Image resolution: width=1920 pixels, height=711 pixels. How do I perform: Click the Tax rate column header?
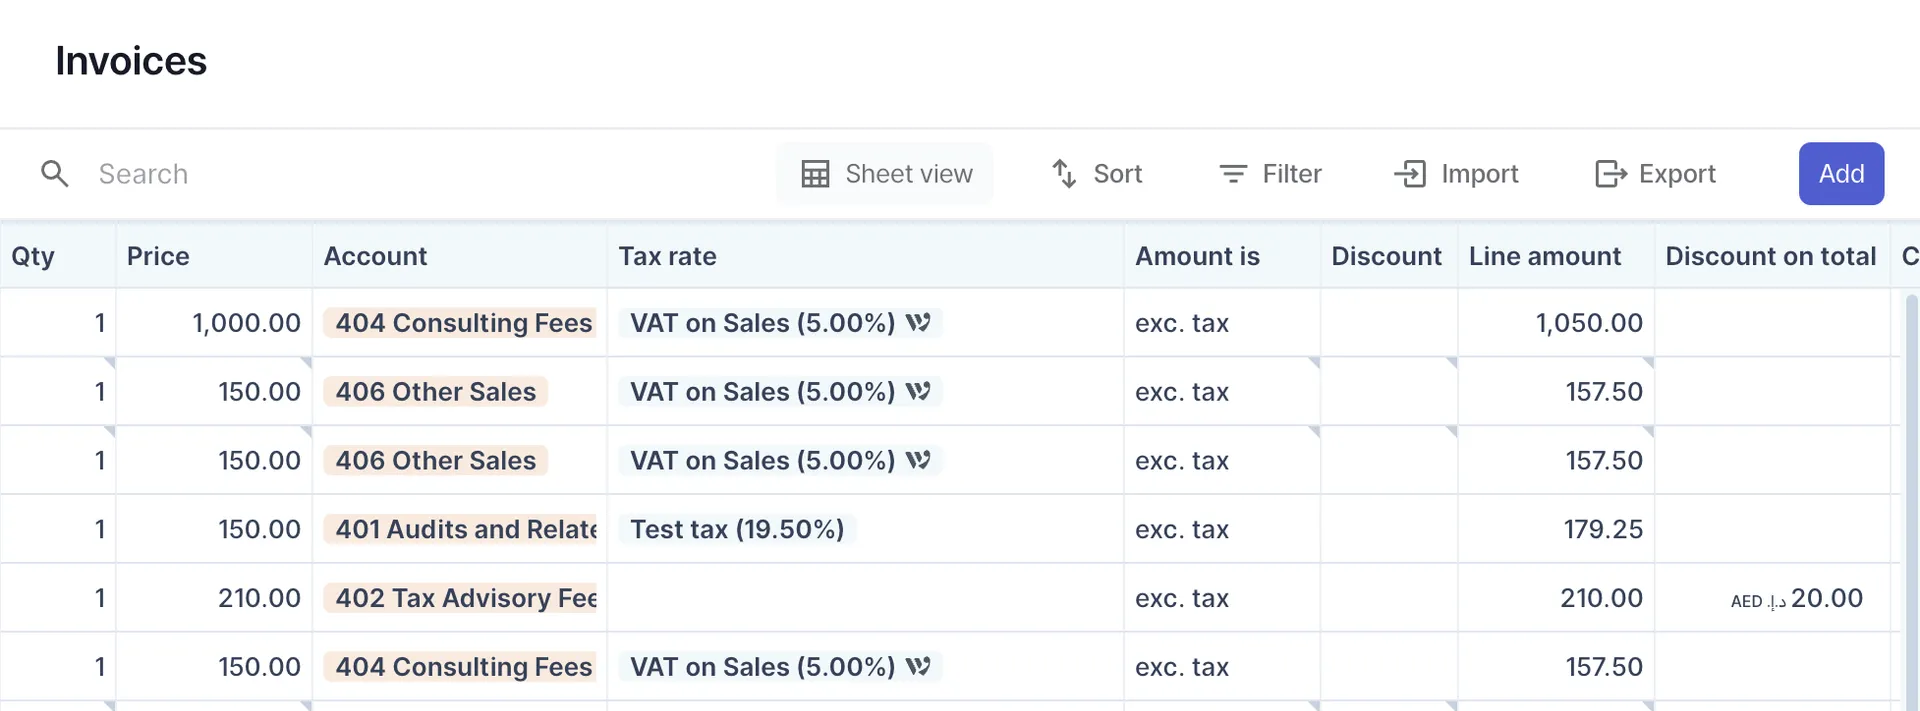[x=667, y=256]
